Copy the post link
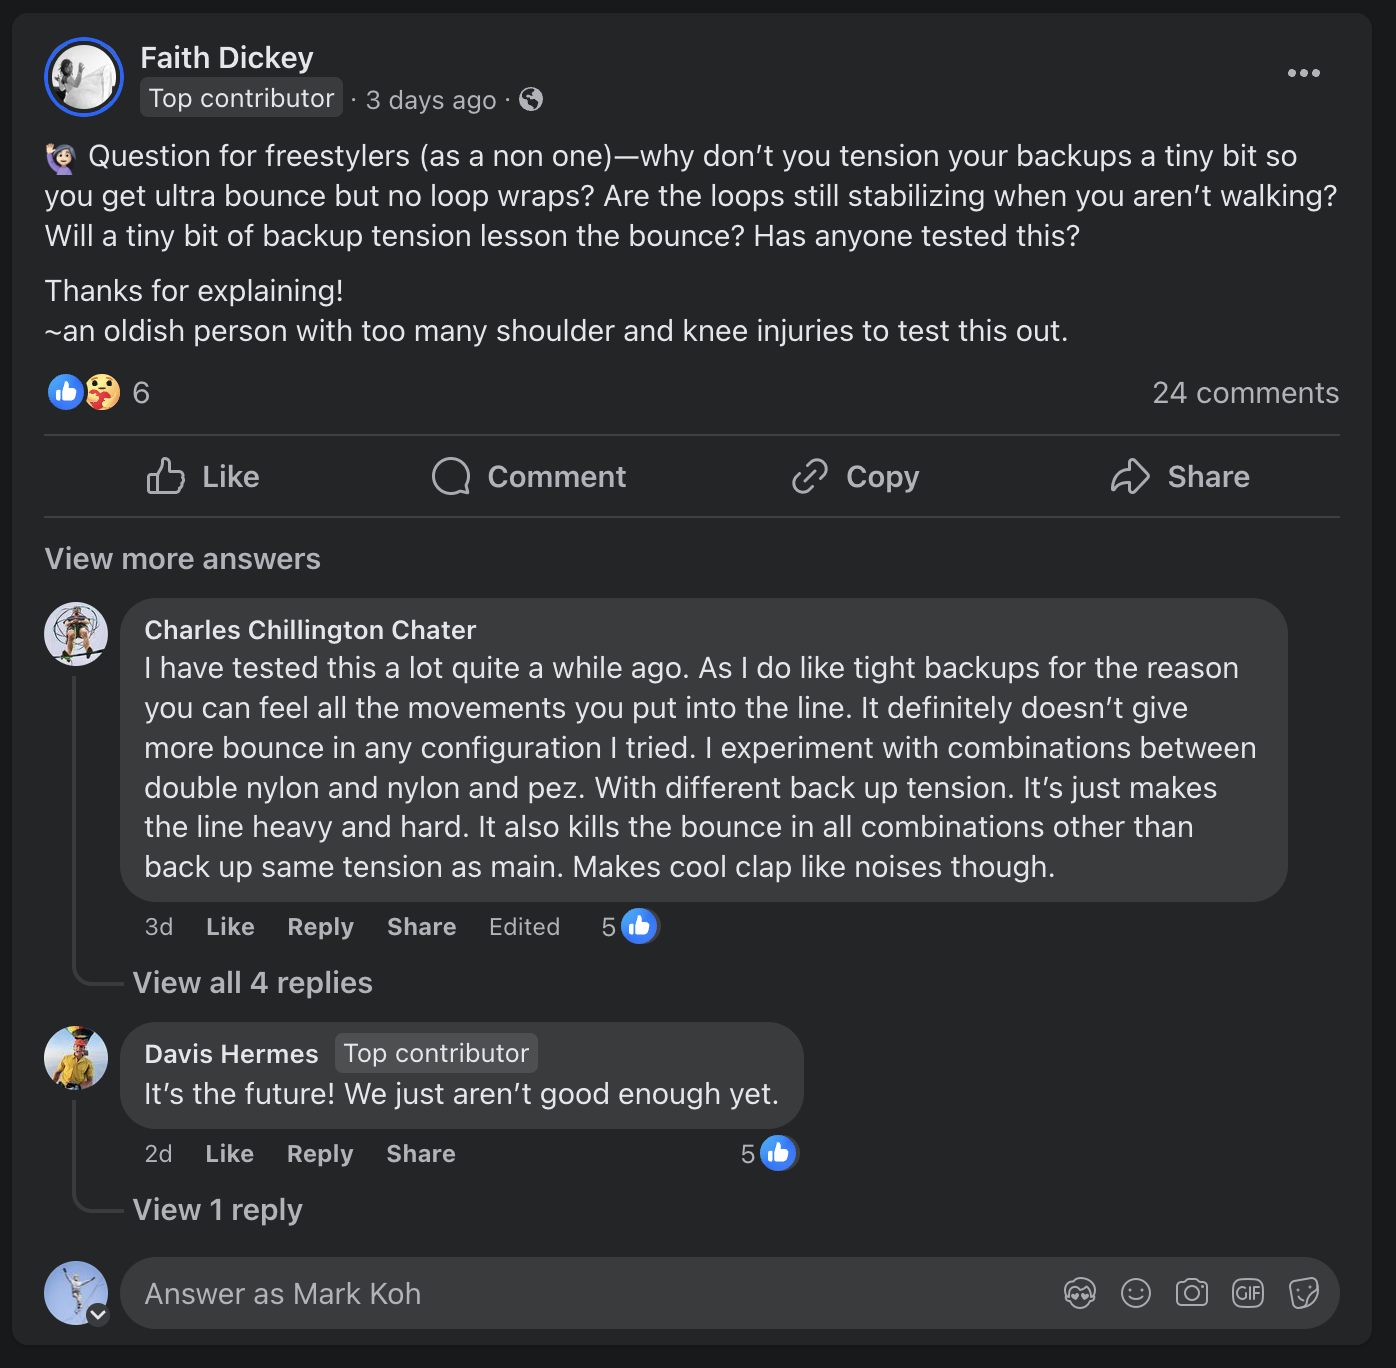This screenshot has height=1368, width=1396. (x=855, y=476)
